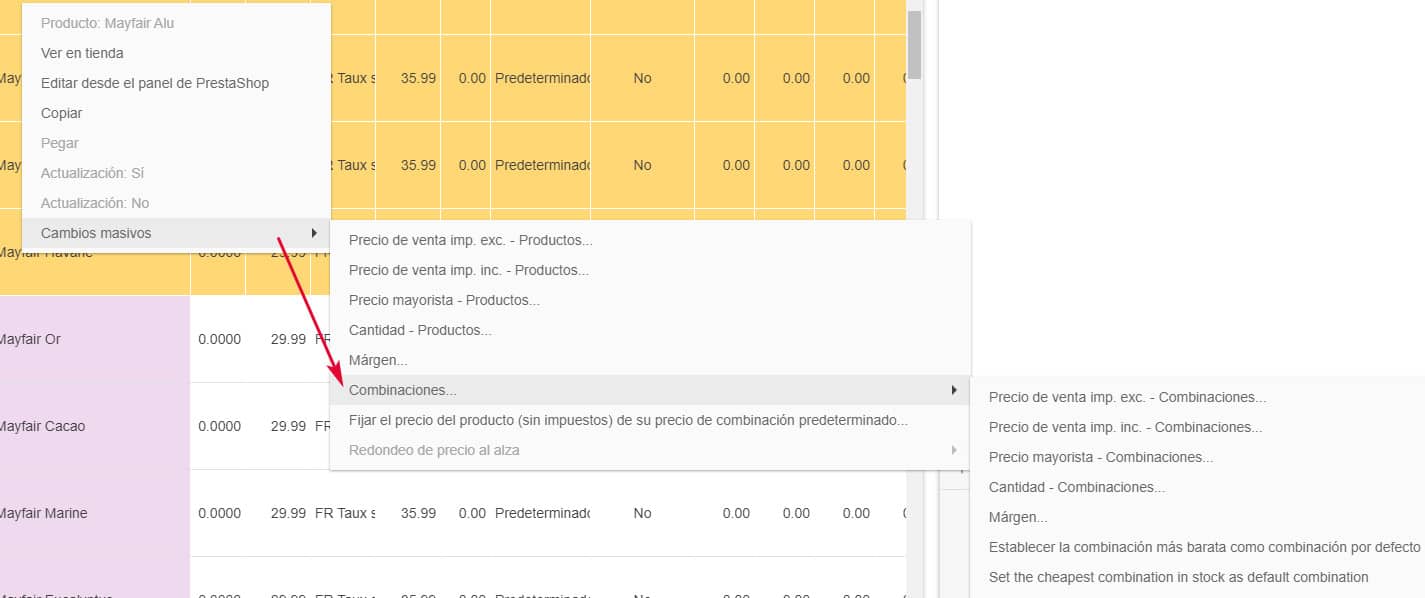
Task: Select 'Set the cheapest combination in stock'
Action: point(1178,577)
